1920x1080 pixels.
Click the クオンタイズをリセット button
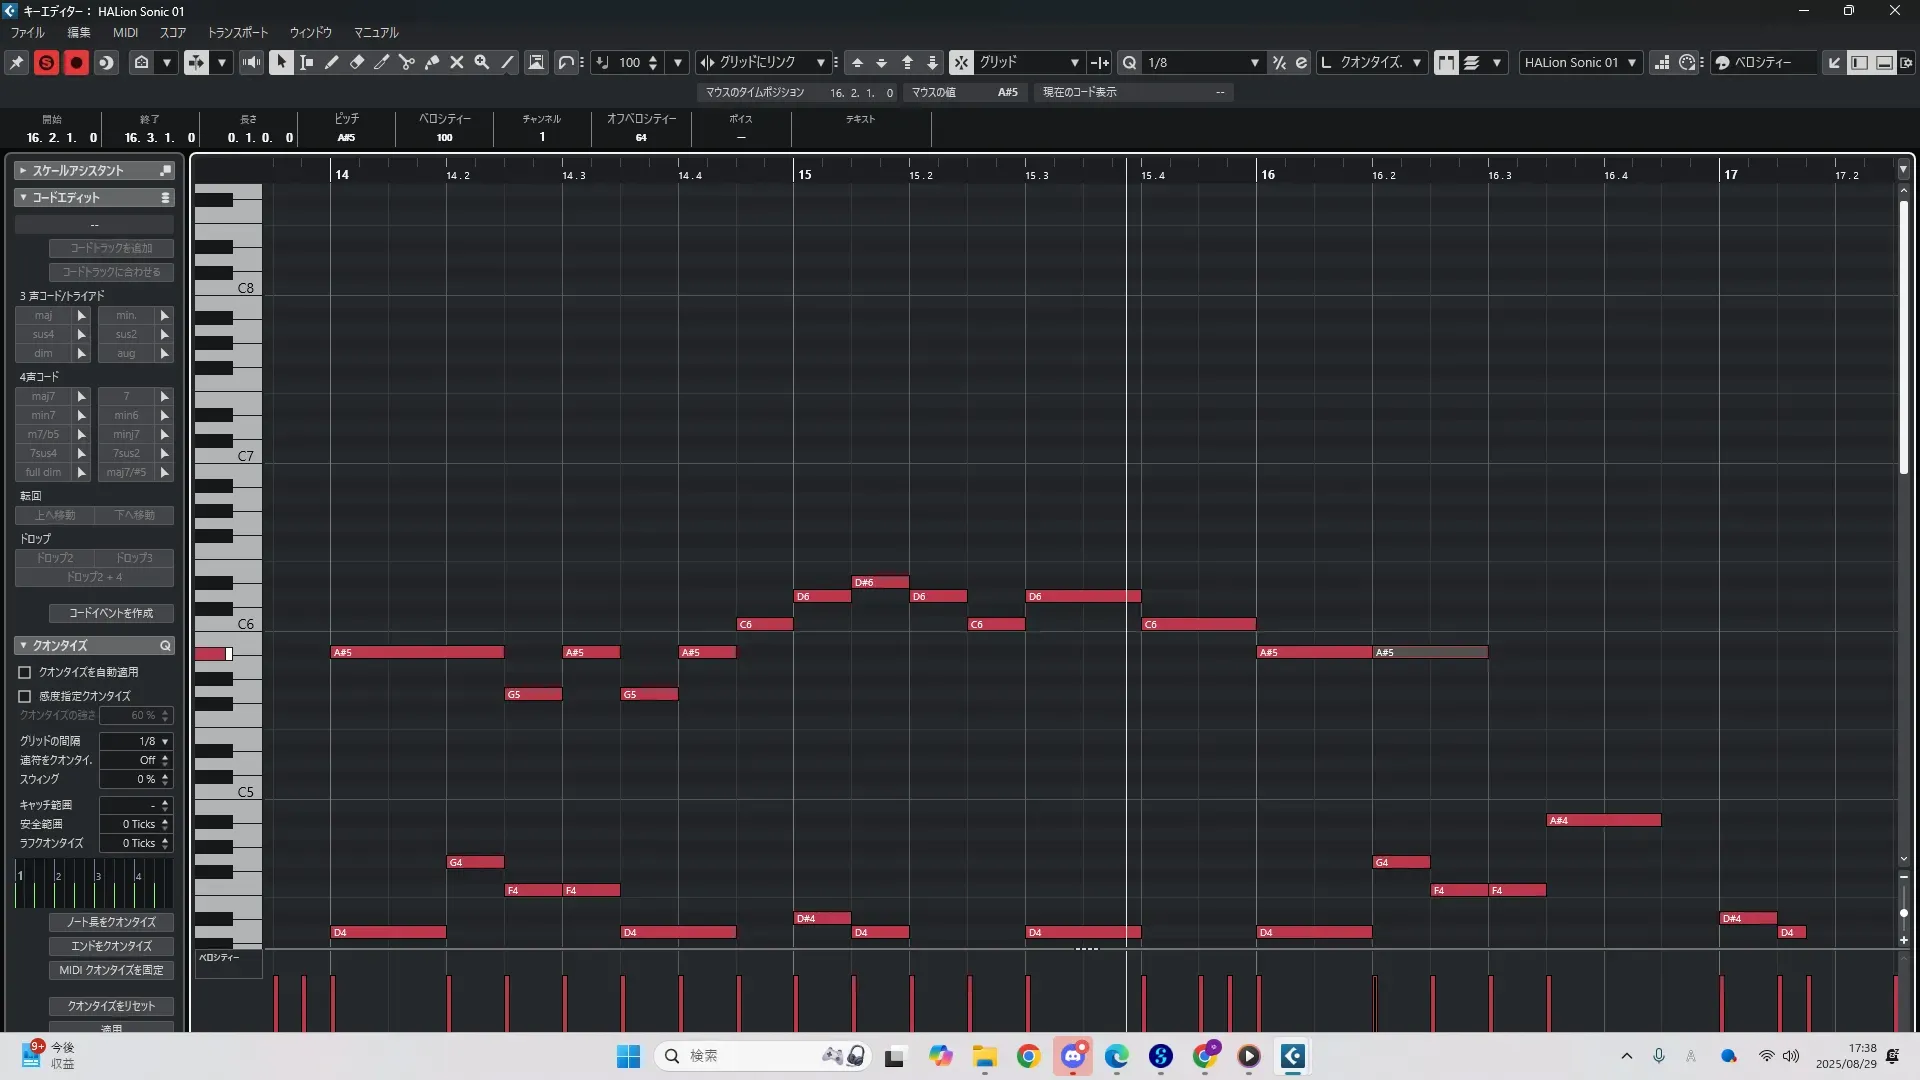[111, 1006]
